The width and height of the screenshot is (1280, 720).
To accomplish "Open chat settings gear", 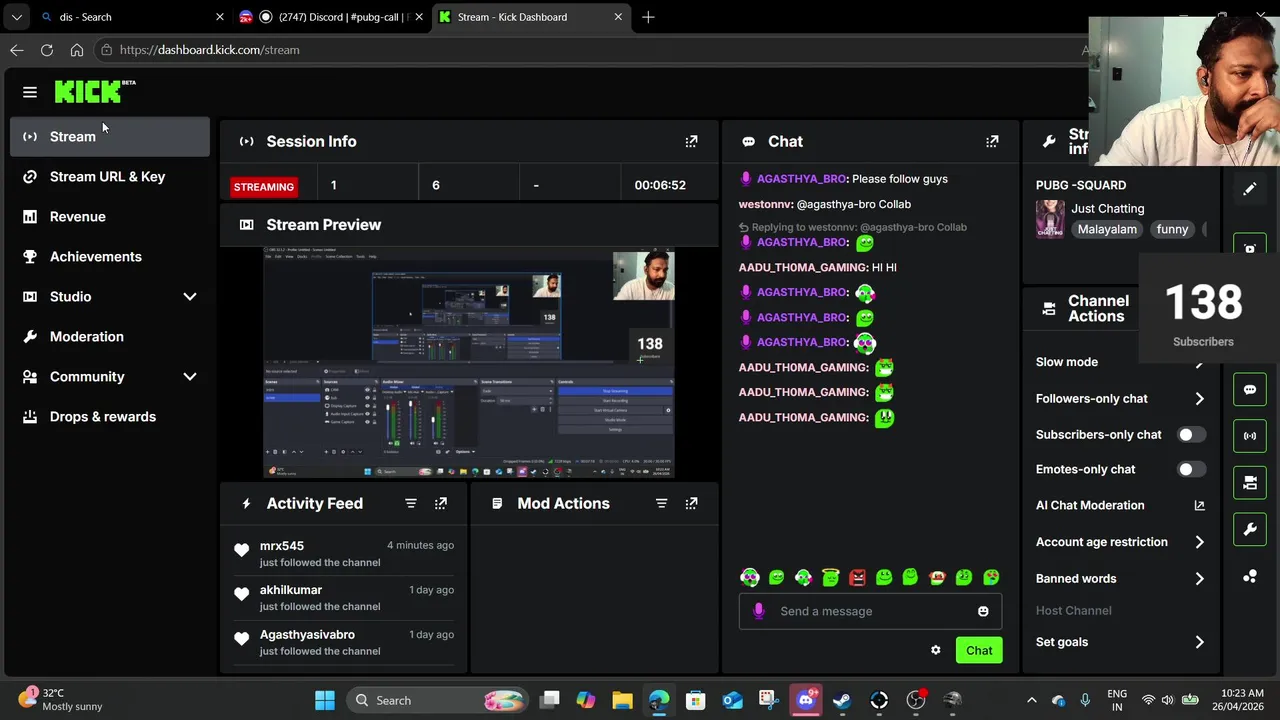I will pos(936,650).
